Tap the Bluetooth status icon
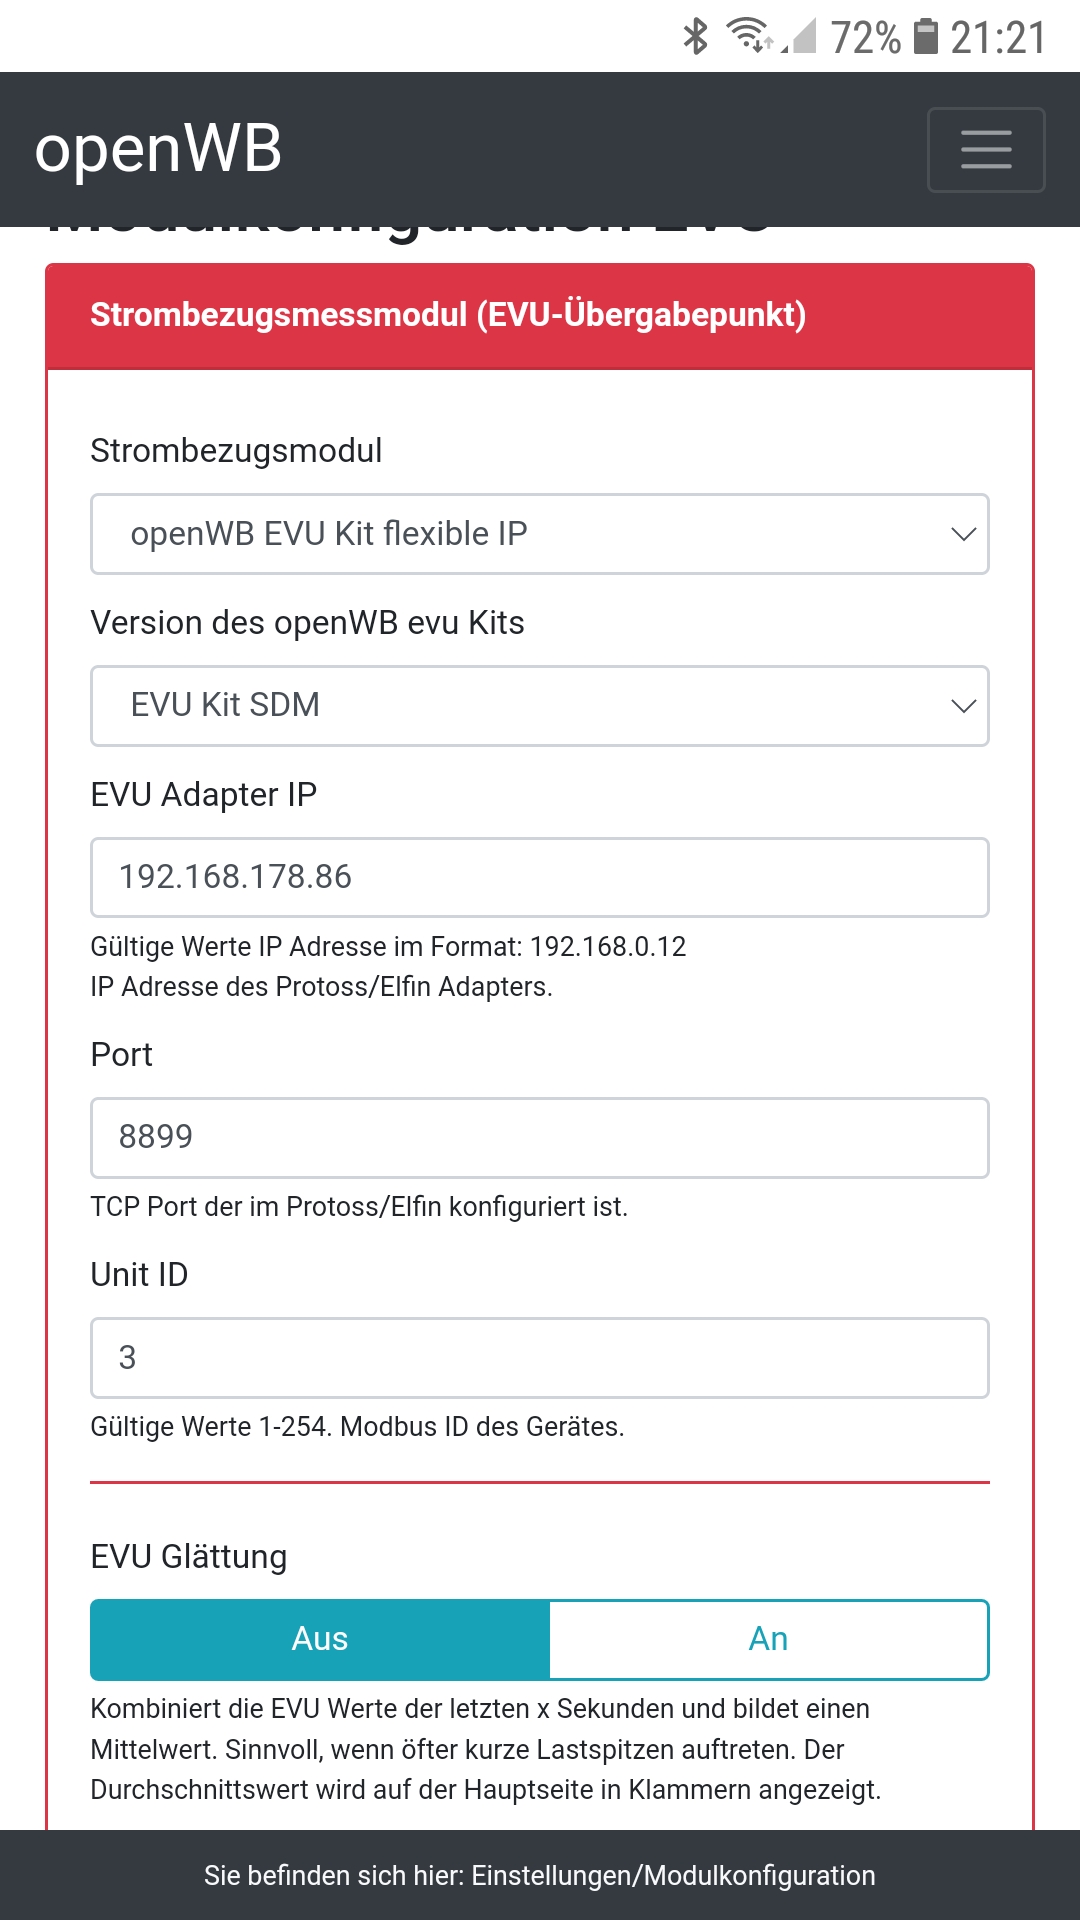Screen dimensions: 1080x1920 pyautogui.click(x=695, y=37)
